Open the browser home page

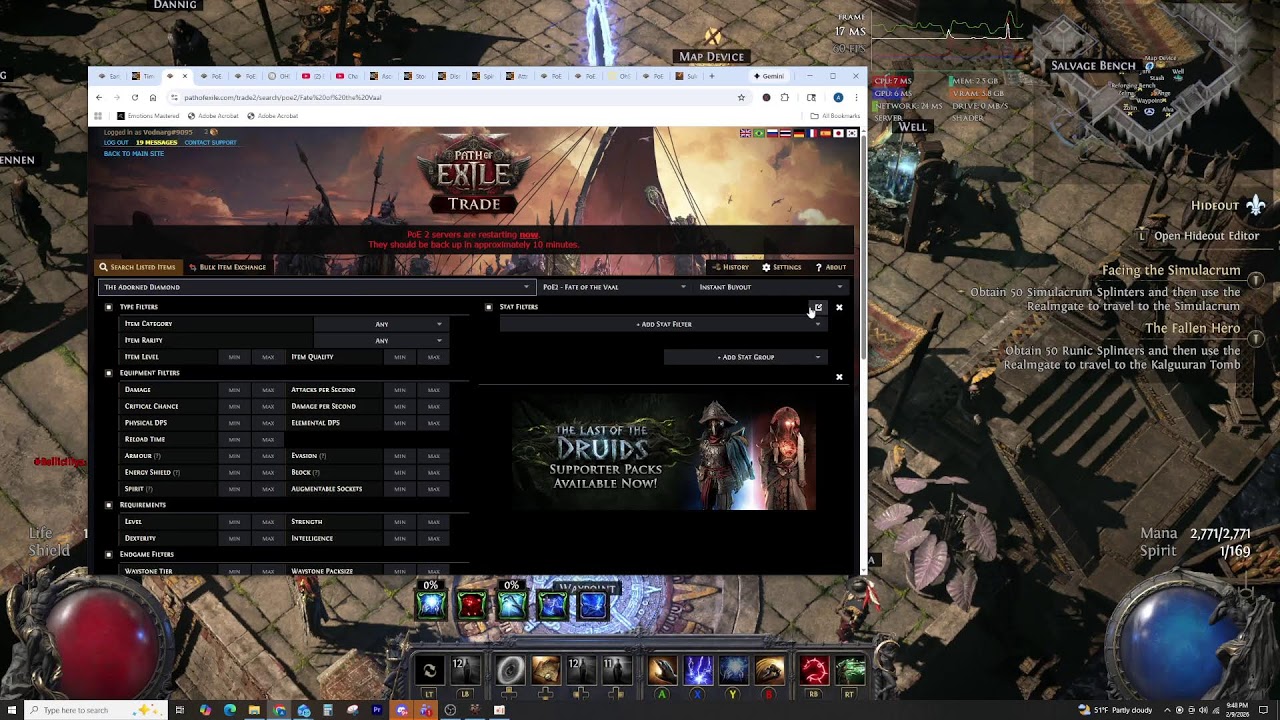pyautogui.click(x=152, y=97)
